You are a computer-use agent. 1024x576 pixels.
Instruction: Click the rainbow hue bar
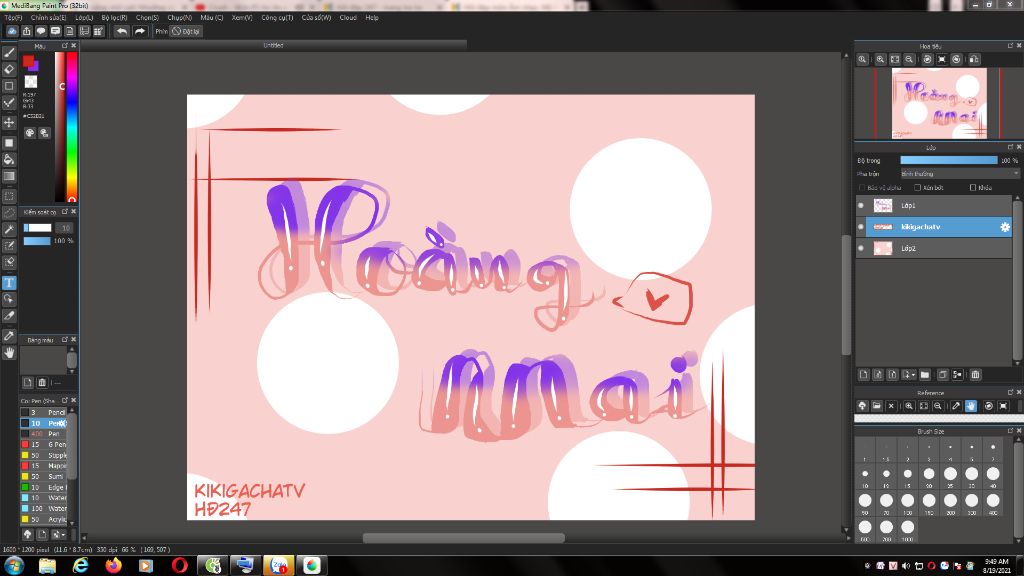71,127
